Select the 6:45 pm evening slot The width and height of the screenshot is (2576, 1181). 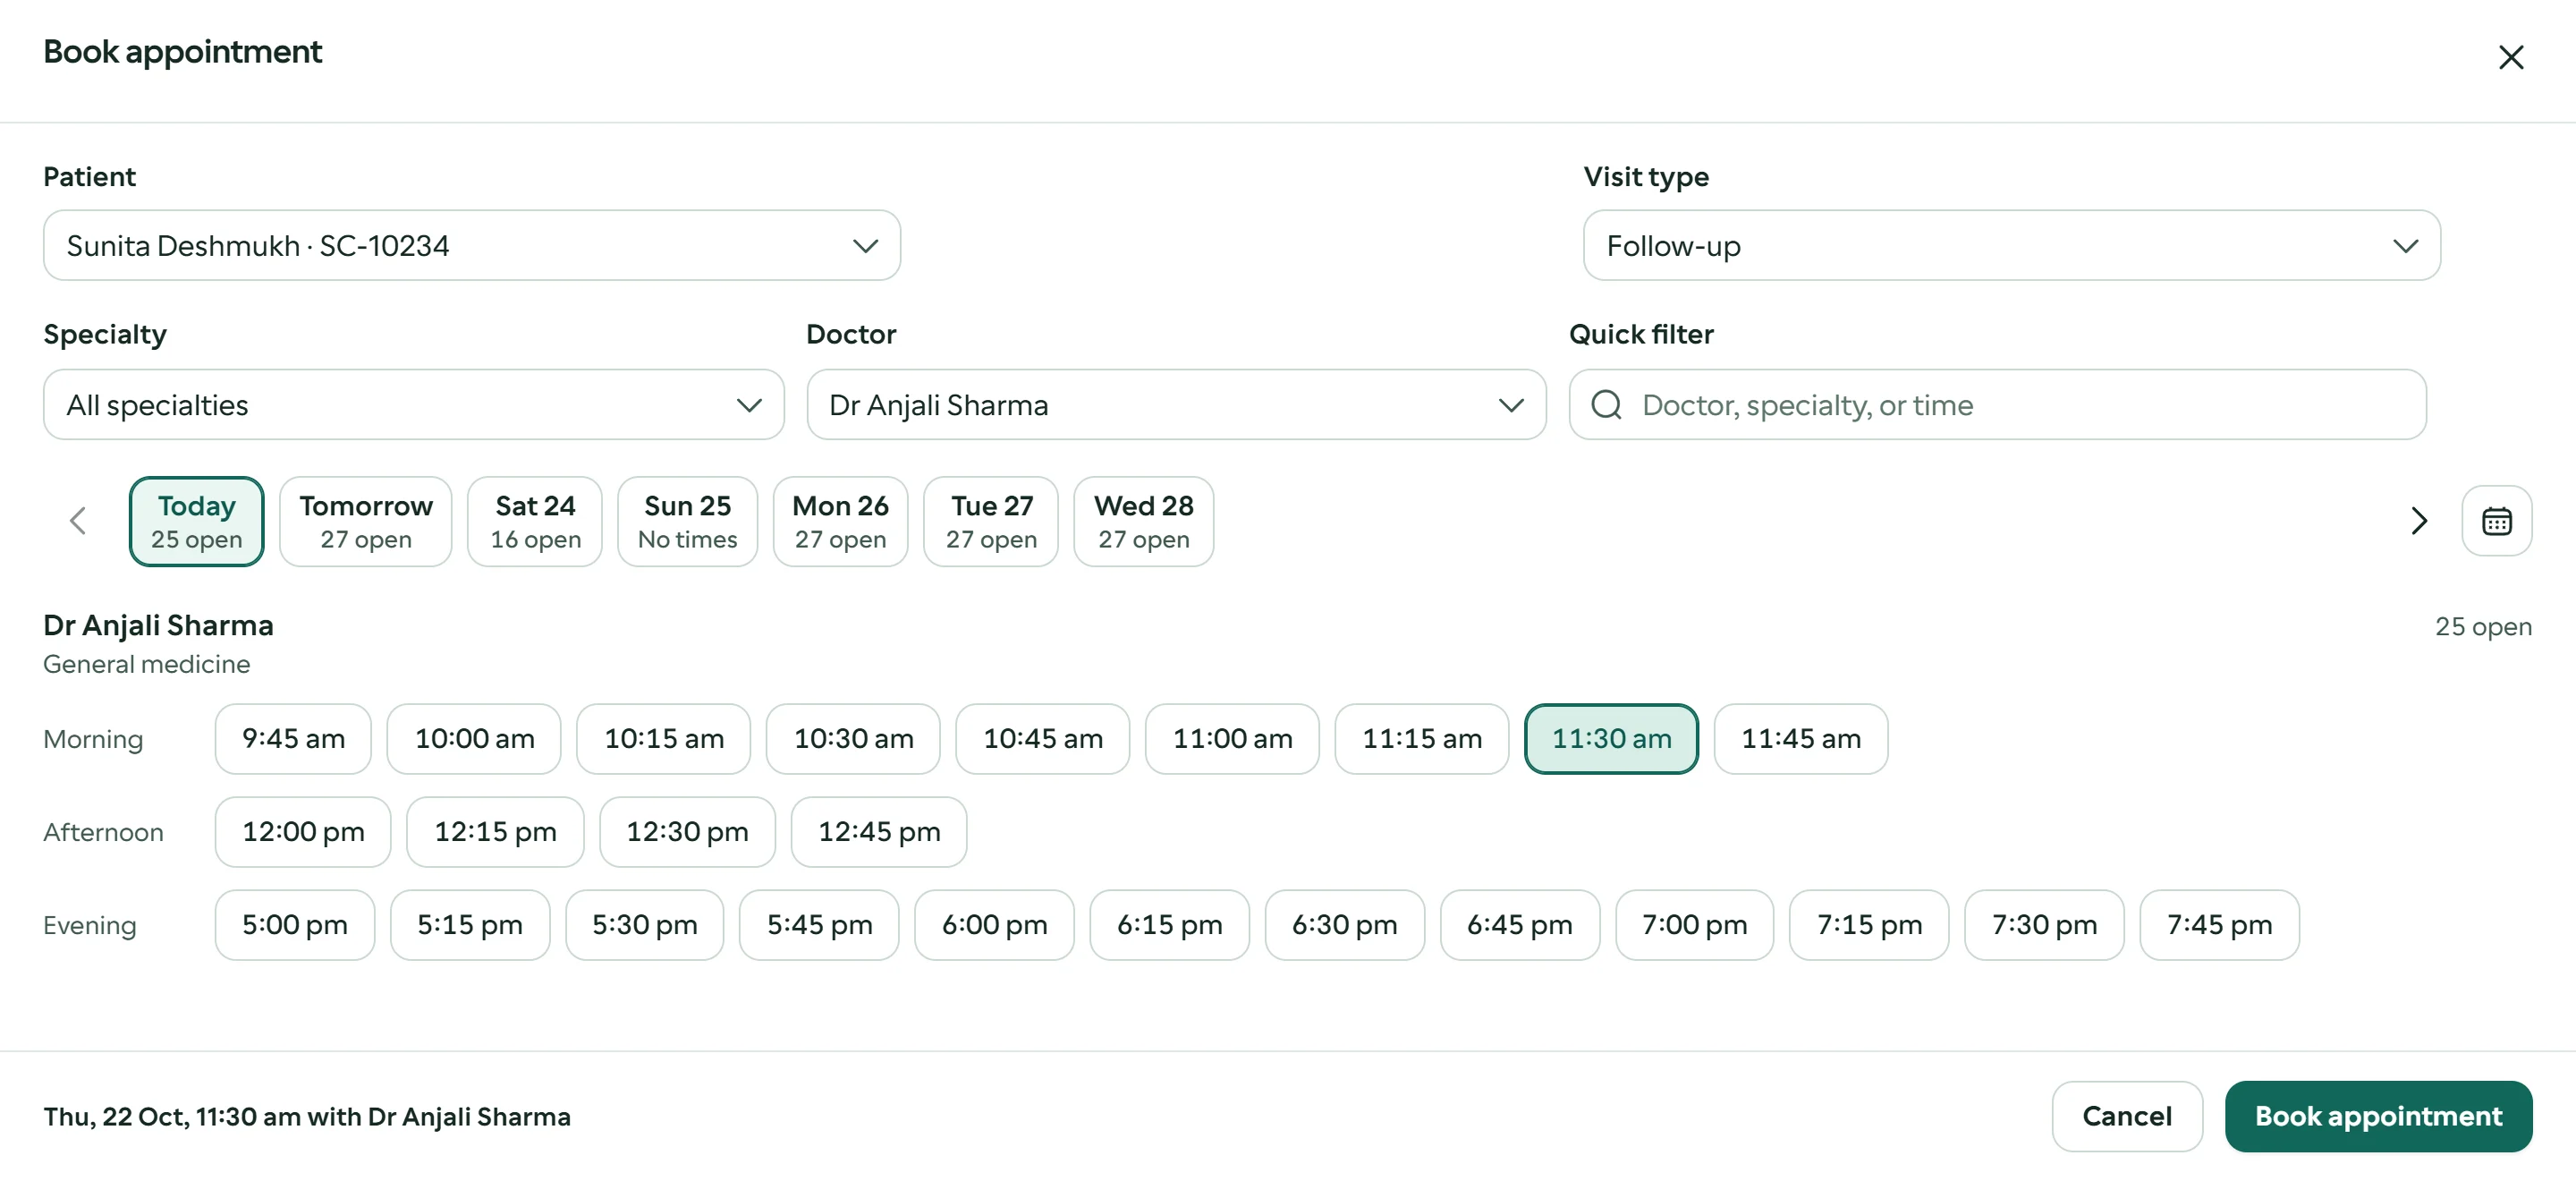coord(1520,925)
